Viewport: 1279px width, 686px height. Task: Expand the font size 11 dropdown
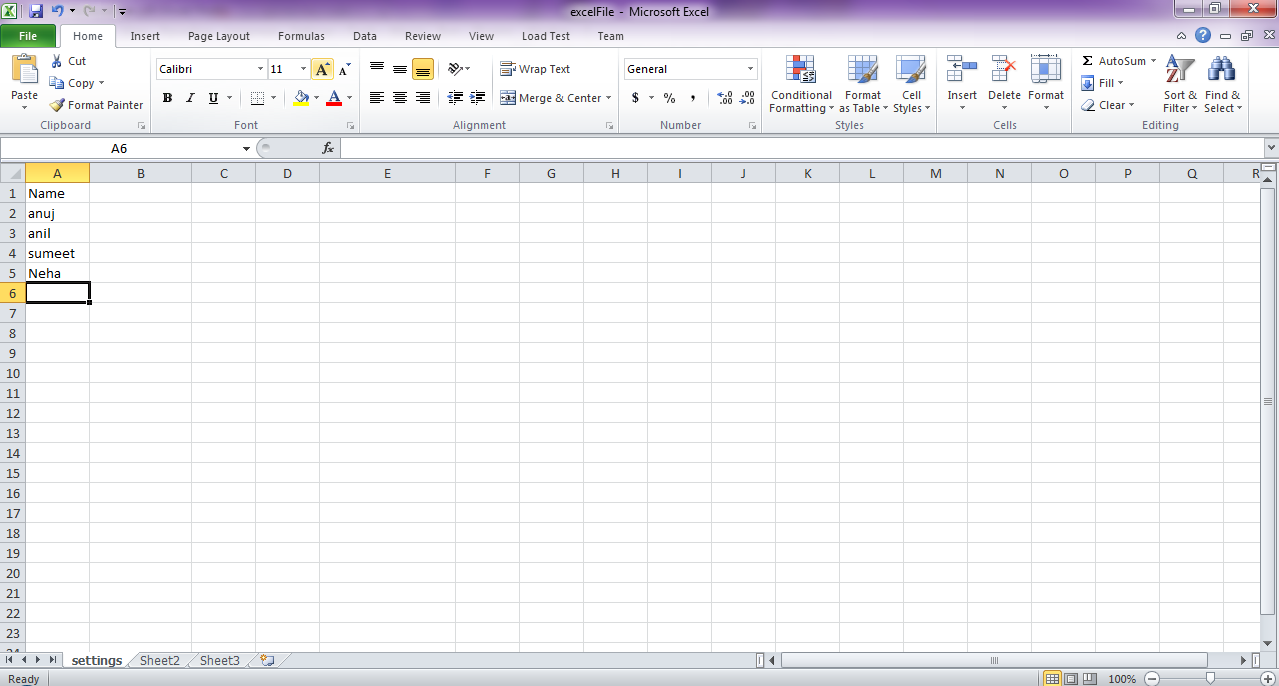click(304, 69)
